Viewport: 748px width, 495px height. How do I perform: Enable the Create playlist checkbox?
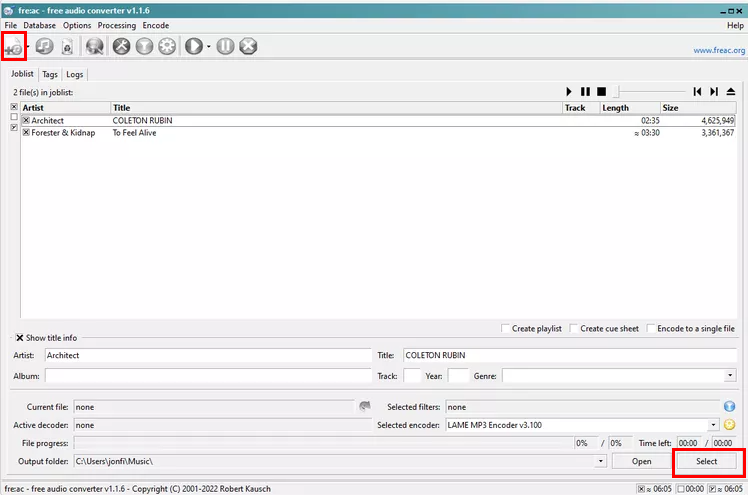pos(505,329)
